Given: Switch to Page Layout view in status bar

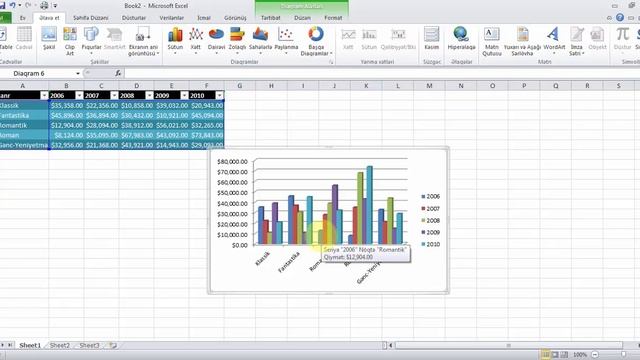Looking at the screenshot, I should [555, 355].
